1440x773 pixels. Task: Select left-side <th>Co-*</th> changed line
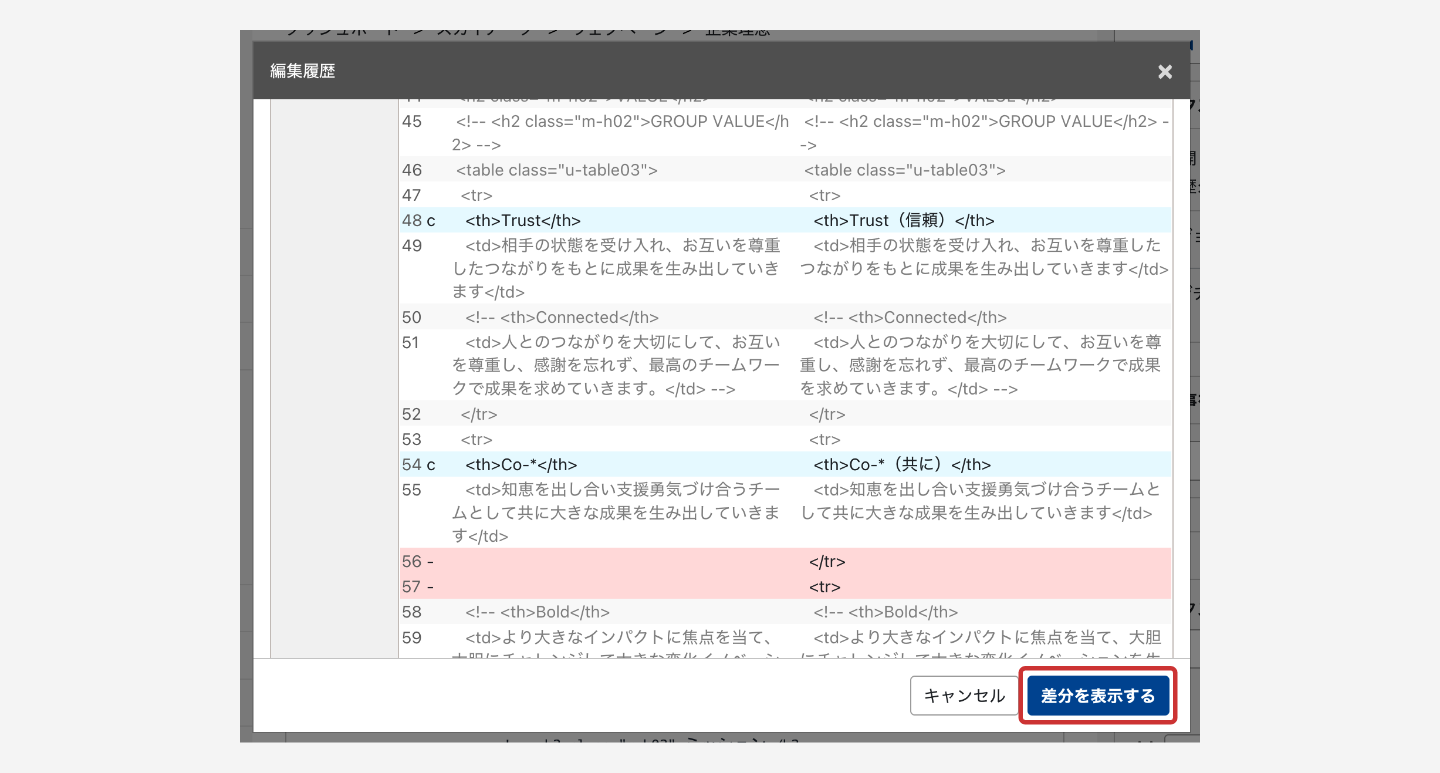[x=521, y=465]
